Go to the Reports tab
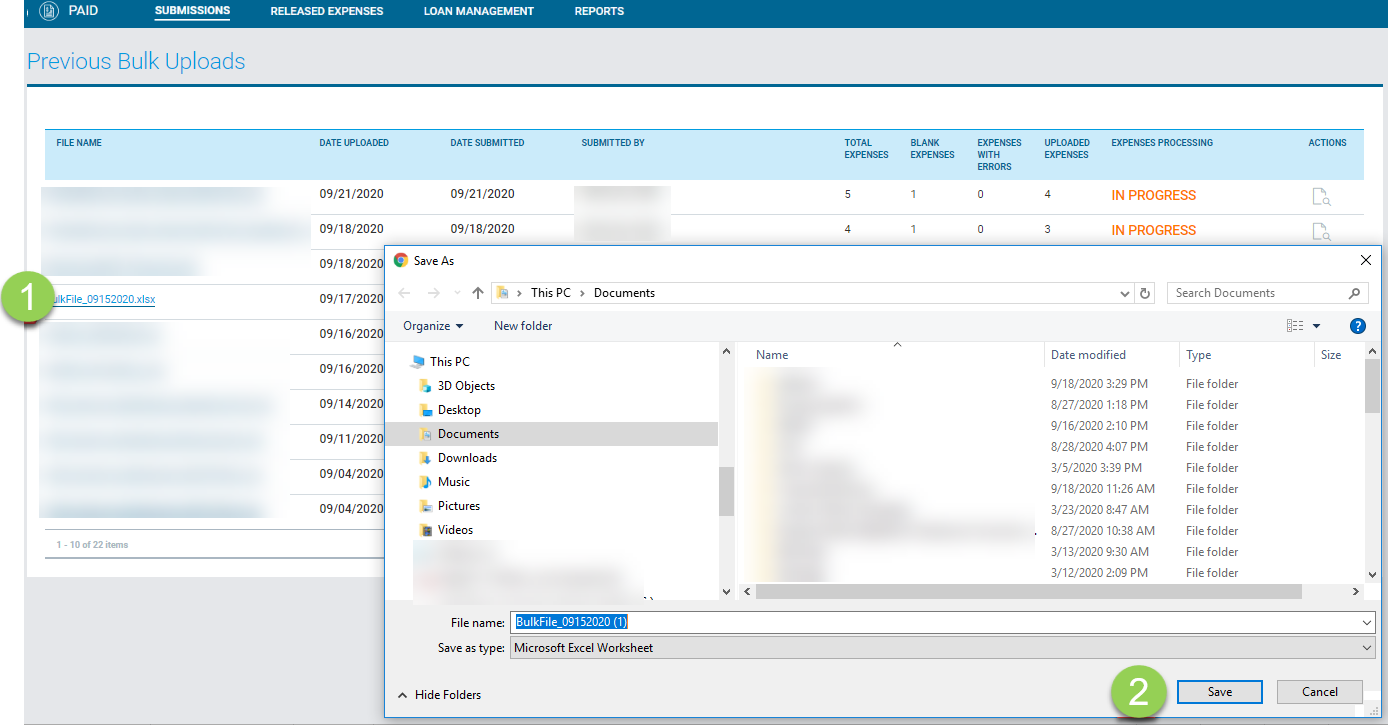This screenshot has height=725, width=1388. click(599, 12)
